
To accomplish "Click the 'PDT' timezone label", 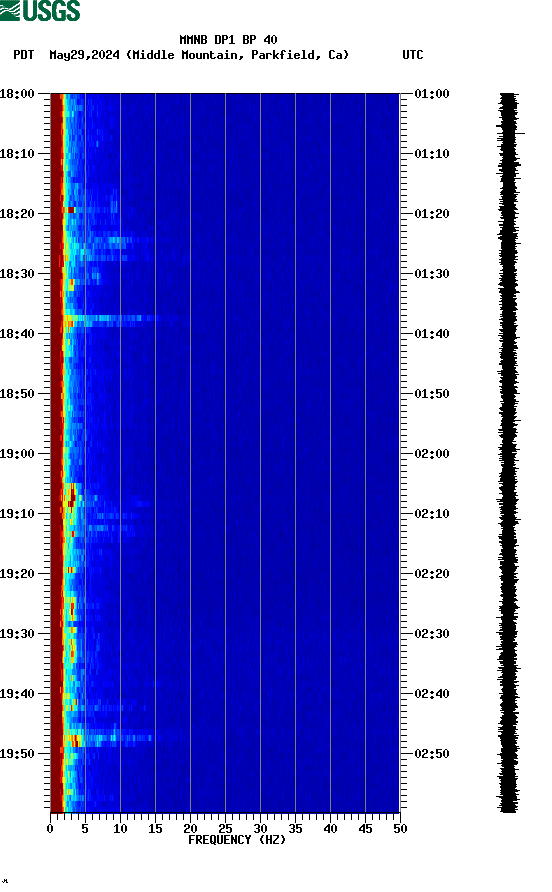I will coord(24,55).
